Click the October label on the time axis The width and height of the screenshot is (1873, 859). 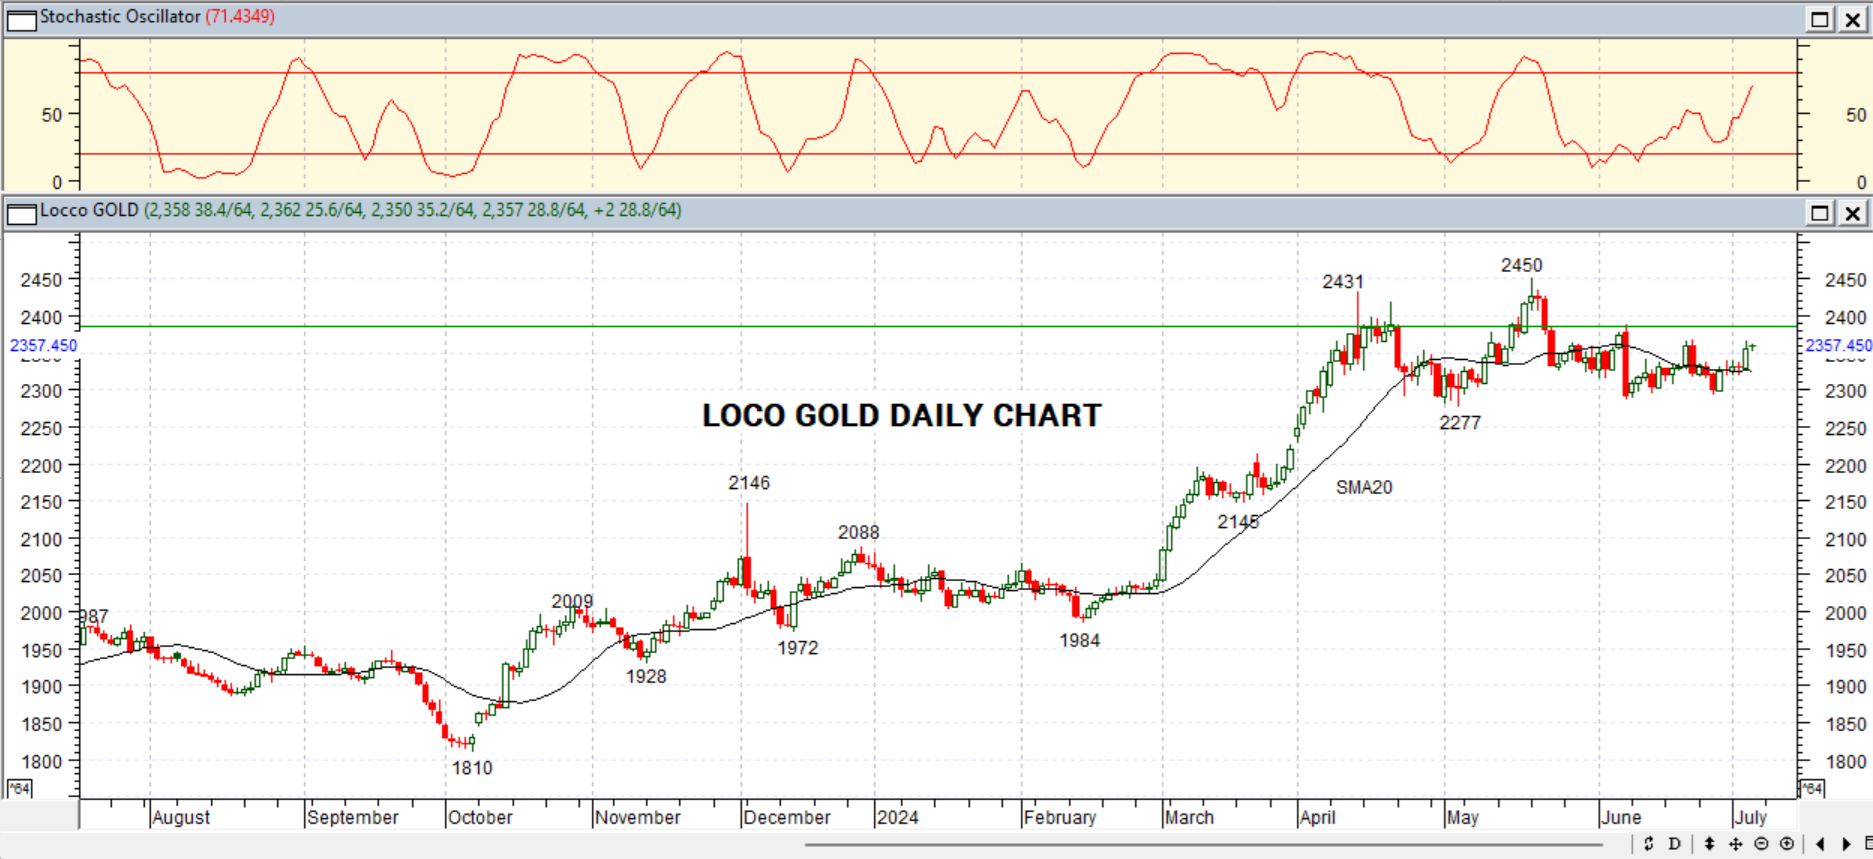click(x=480, y=817)
